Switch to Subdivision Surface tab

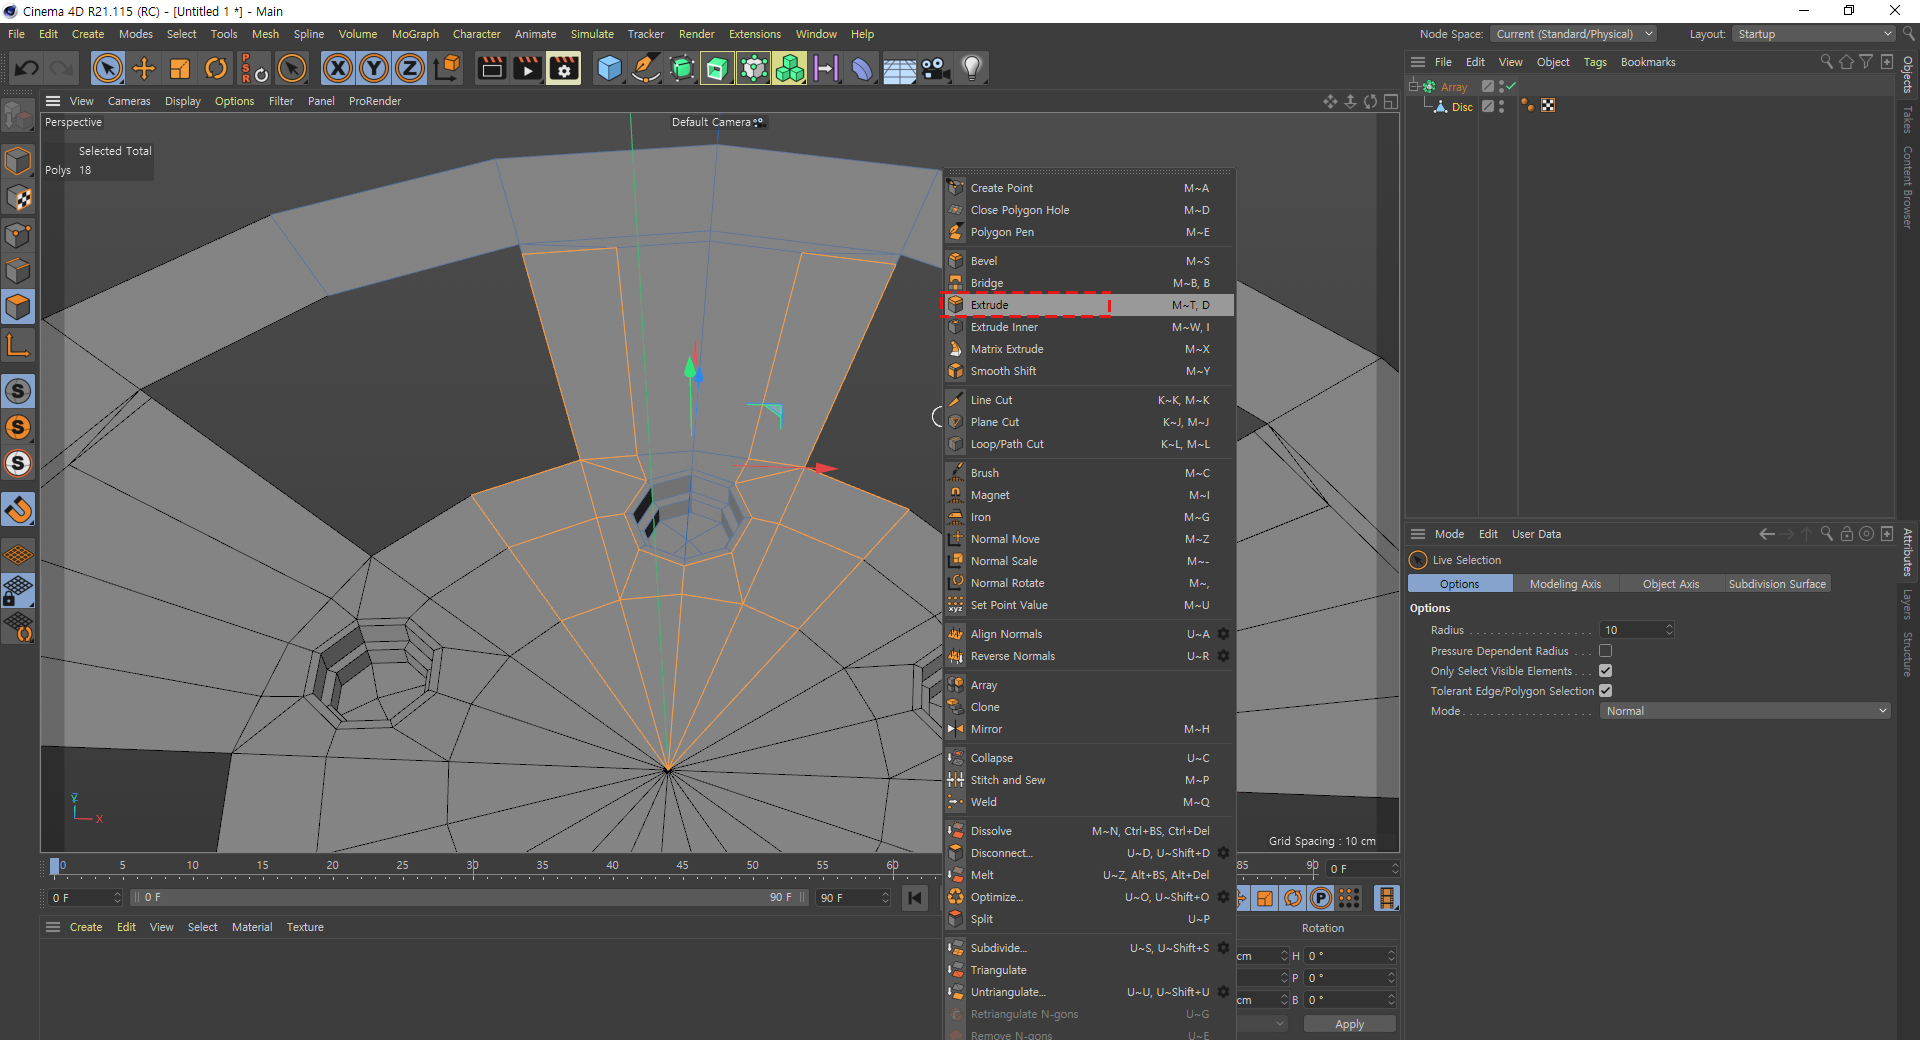coord(1777,584)
